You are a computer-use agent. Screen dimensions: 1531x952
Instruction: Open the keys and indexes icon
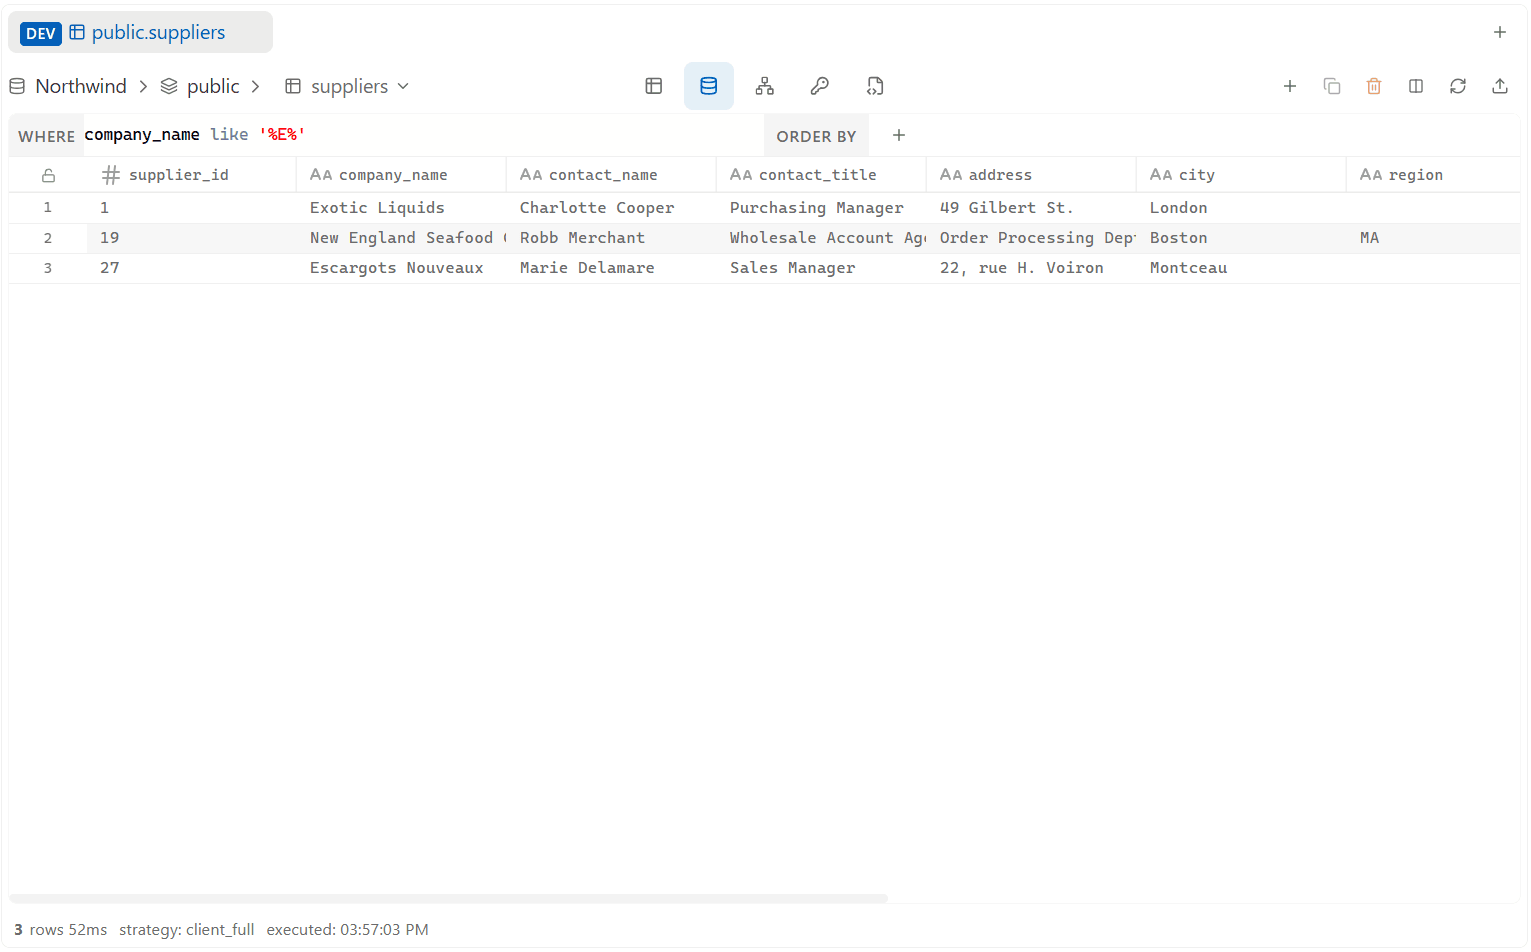(x=820, y=86)
